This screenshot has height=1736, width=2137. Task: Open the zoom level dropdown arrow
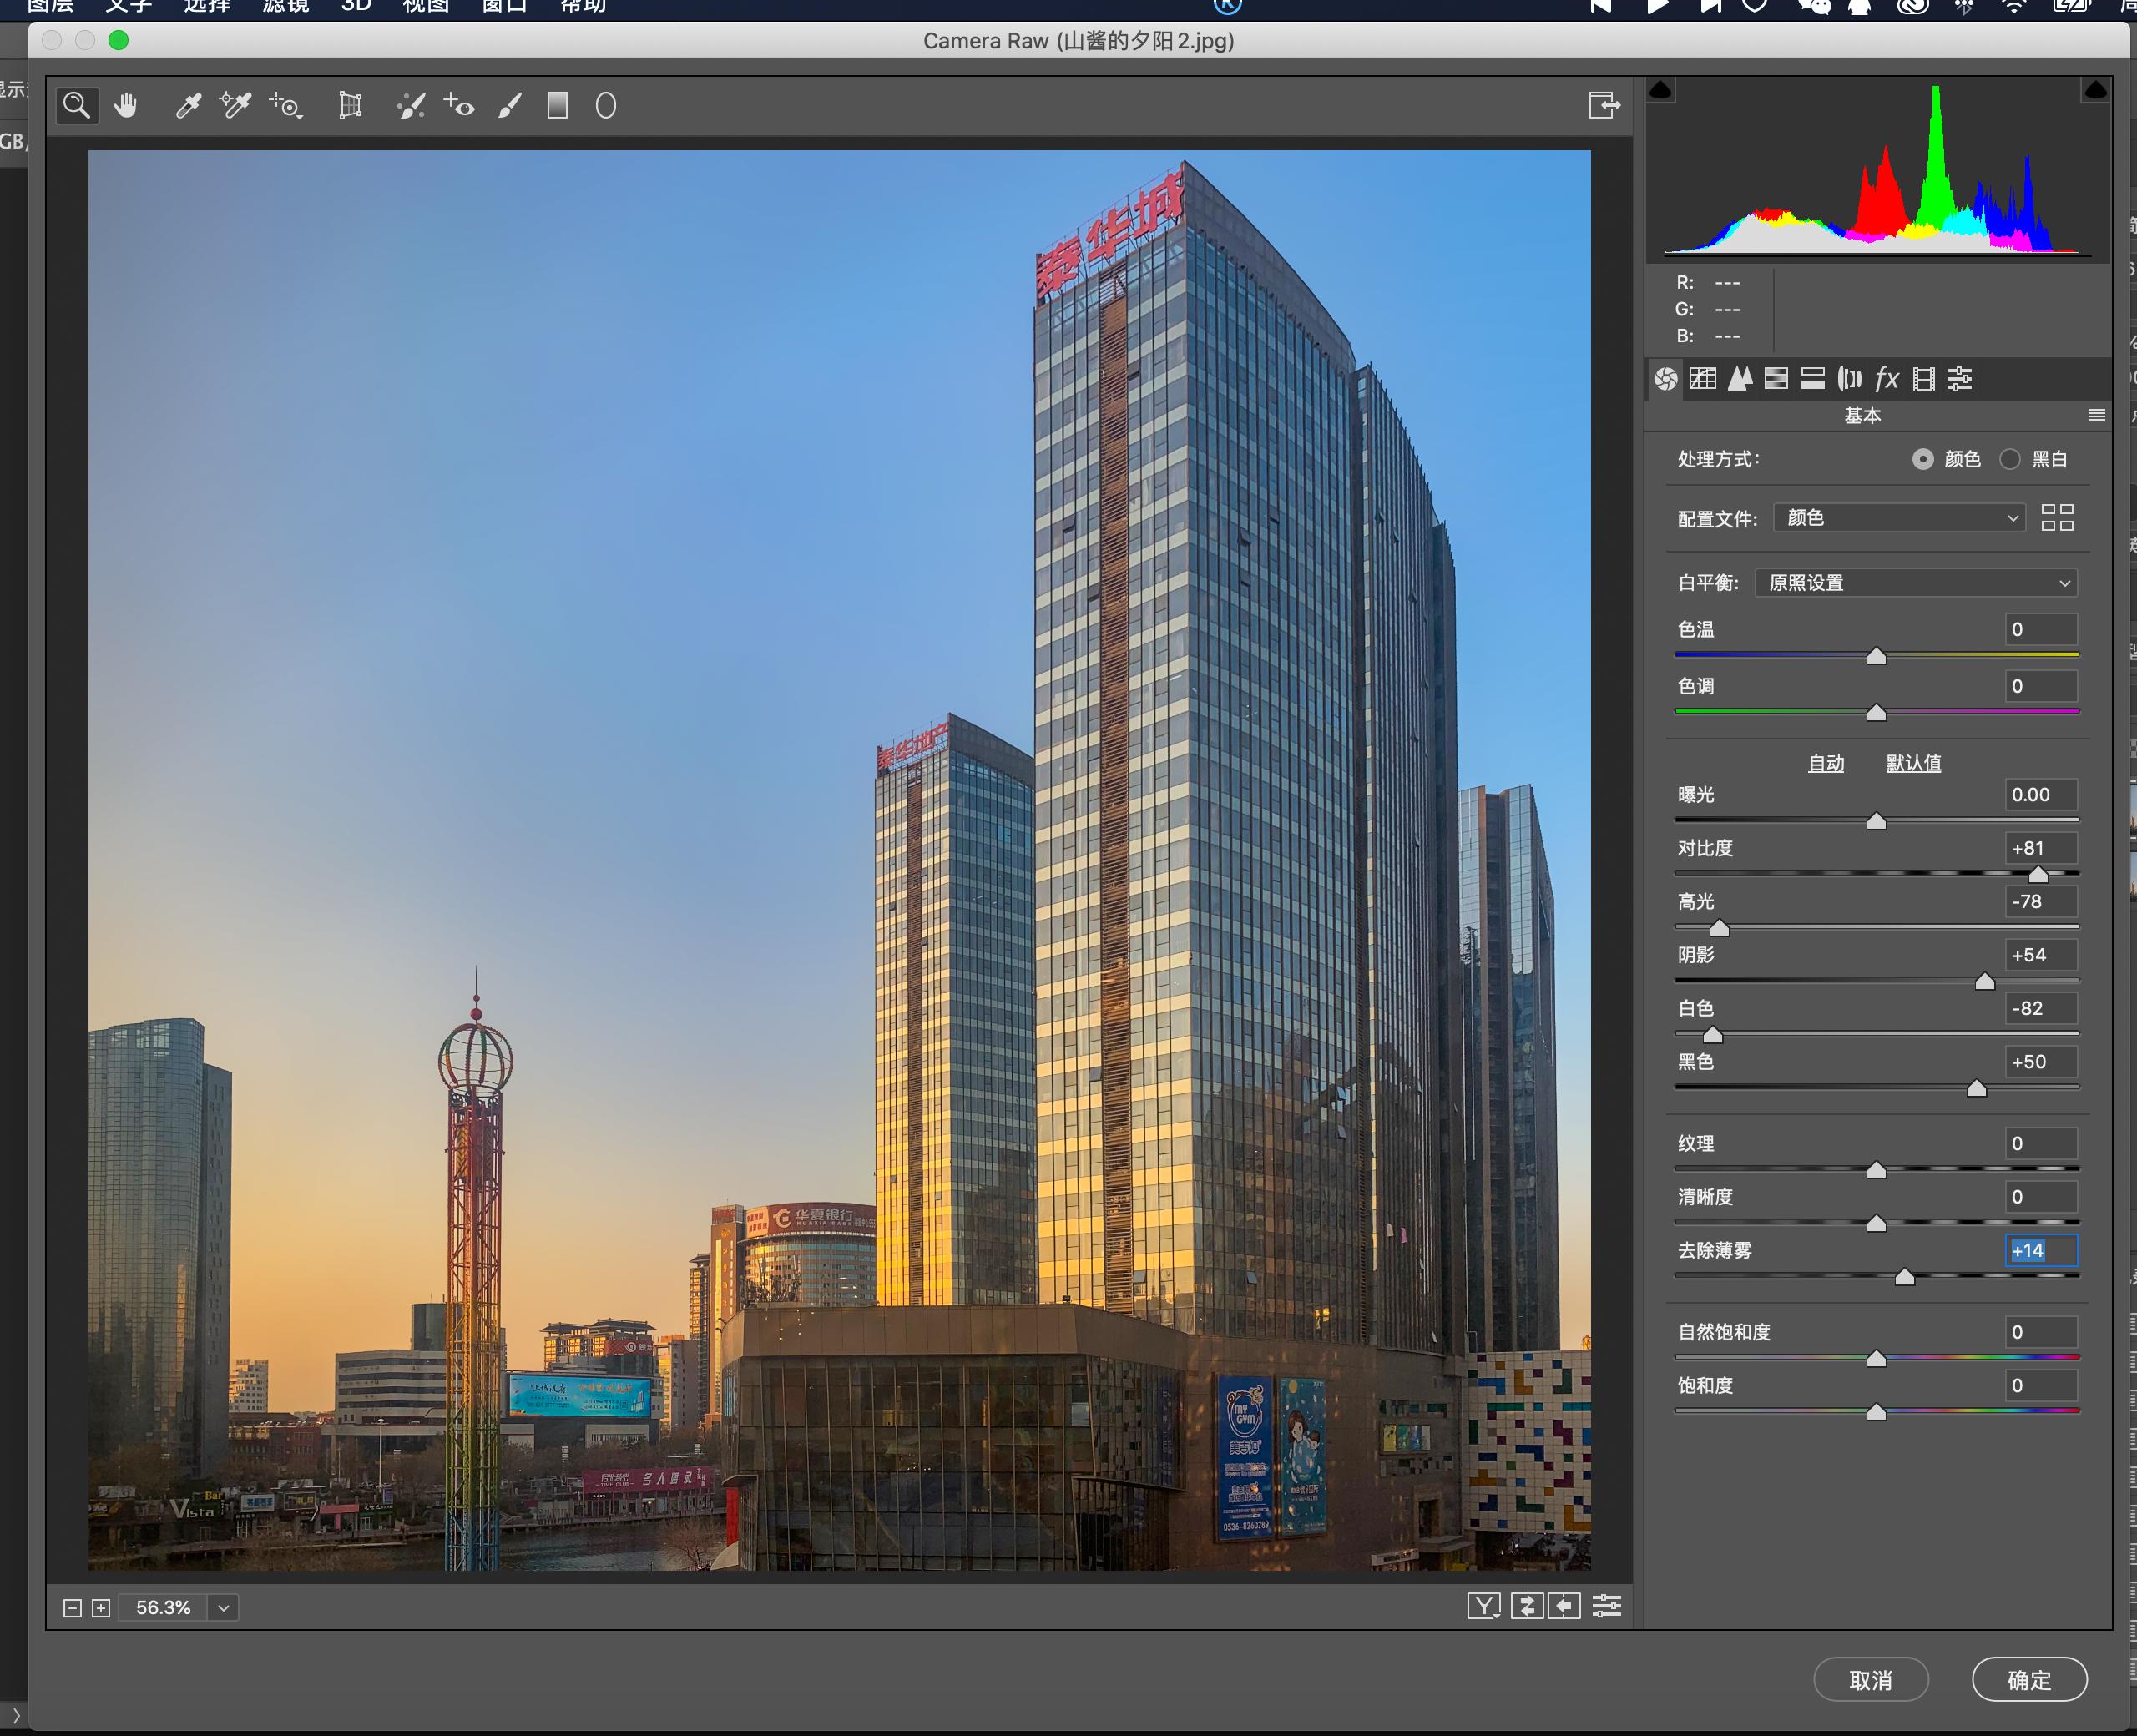(224, 1608)
